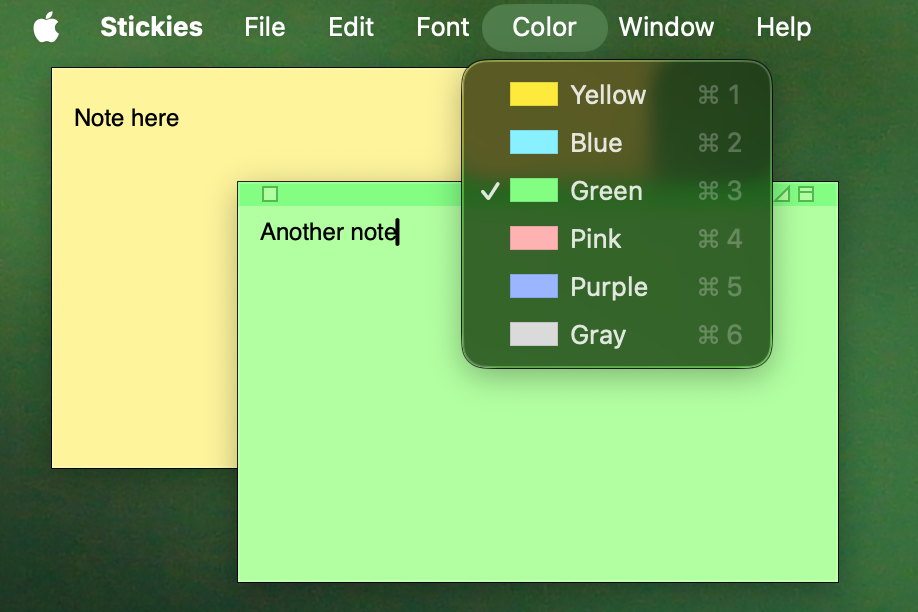Open the Apple menu
Image resolution: width=918 pixels, height=612 pixels.
coord(46,27)
